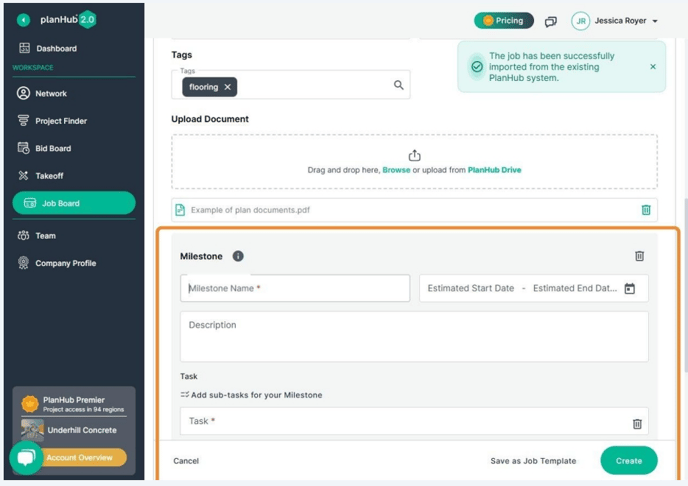The height and width of the screenshot is (486, 688).
Task: Toggle the Pricing button in header
Action: tap(503, 20)
